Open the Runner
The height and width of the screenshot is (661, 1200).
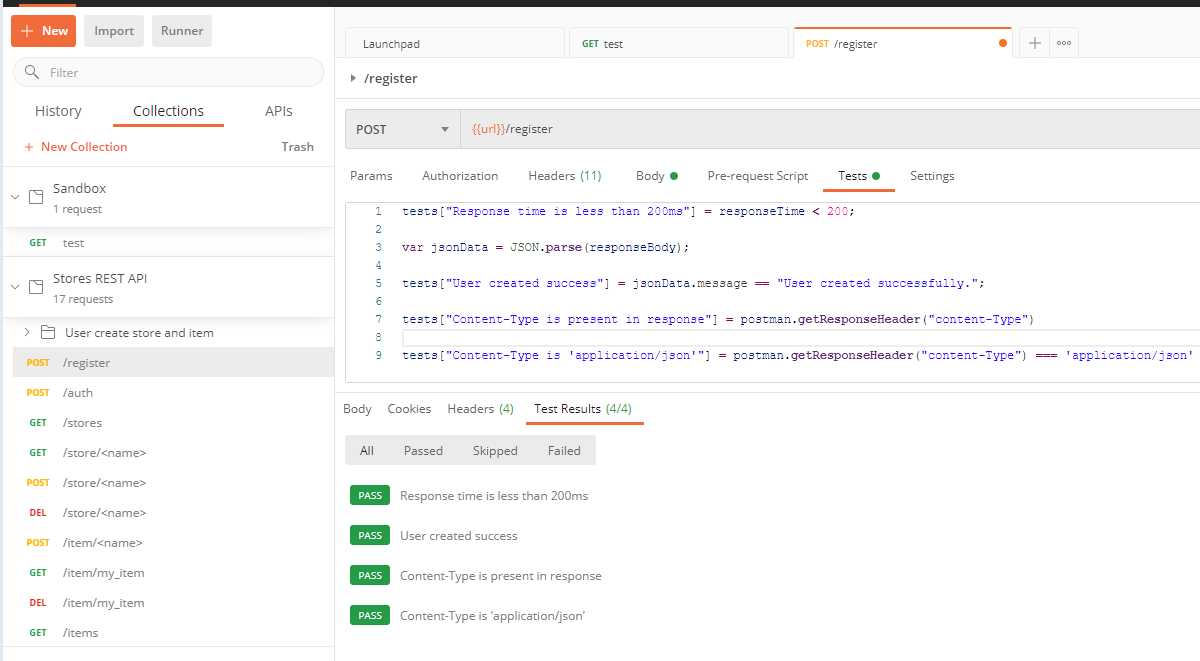(182, 31)
